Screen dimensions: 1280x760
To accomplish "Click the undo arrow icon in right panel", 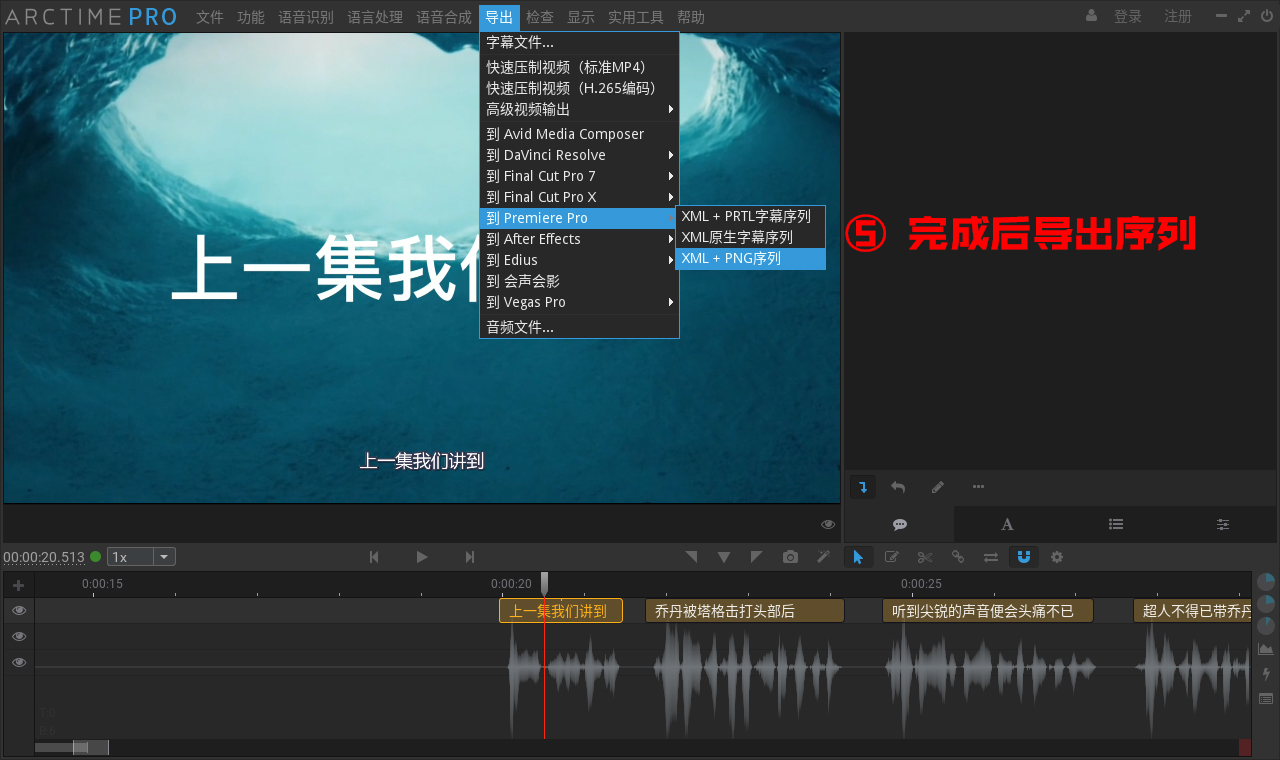I will coord(897,486).
